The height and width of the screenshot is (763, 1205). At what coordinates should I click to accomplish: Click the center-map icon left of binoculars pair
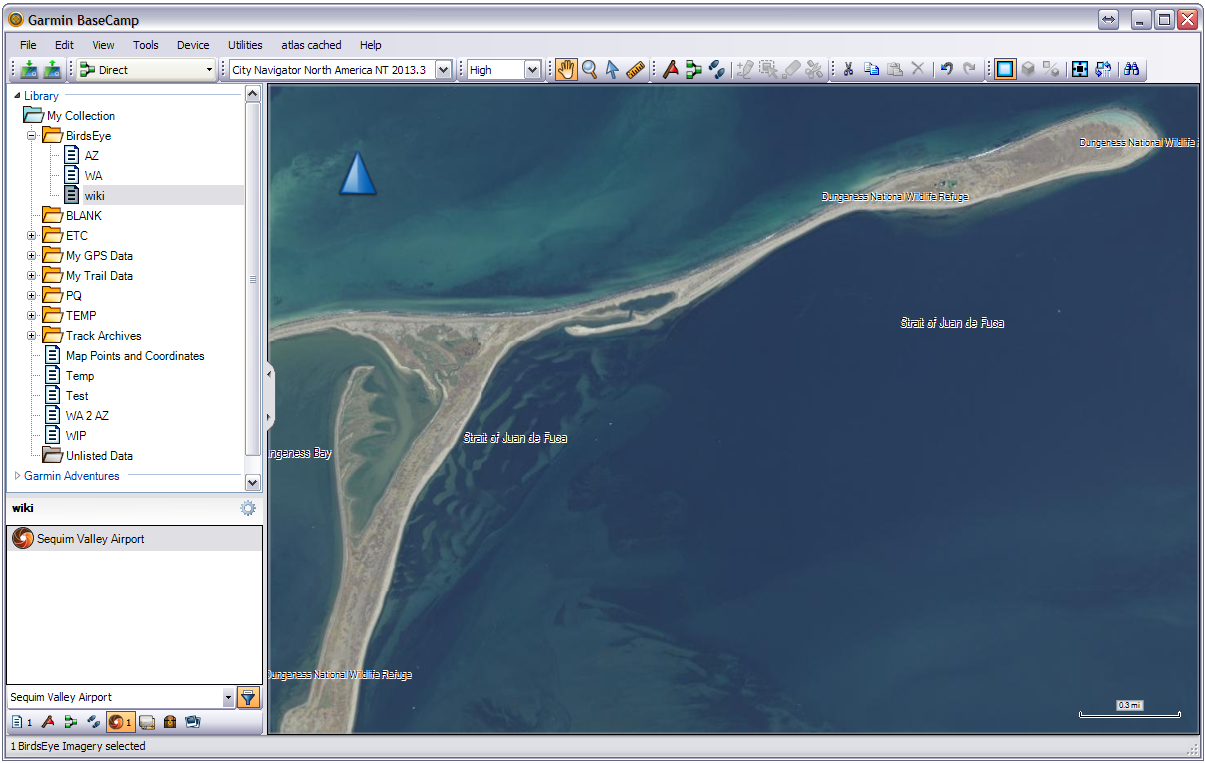tap(1080, 70)
